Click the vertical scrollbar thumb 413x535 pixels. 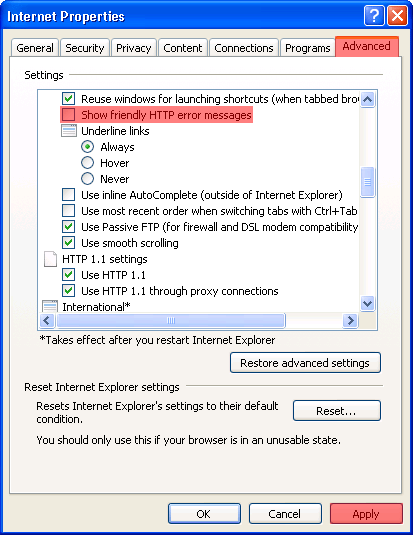click(x=368, y=182)
